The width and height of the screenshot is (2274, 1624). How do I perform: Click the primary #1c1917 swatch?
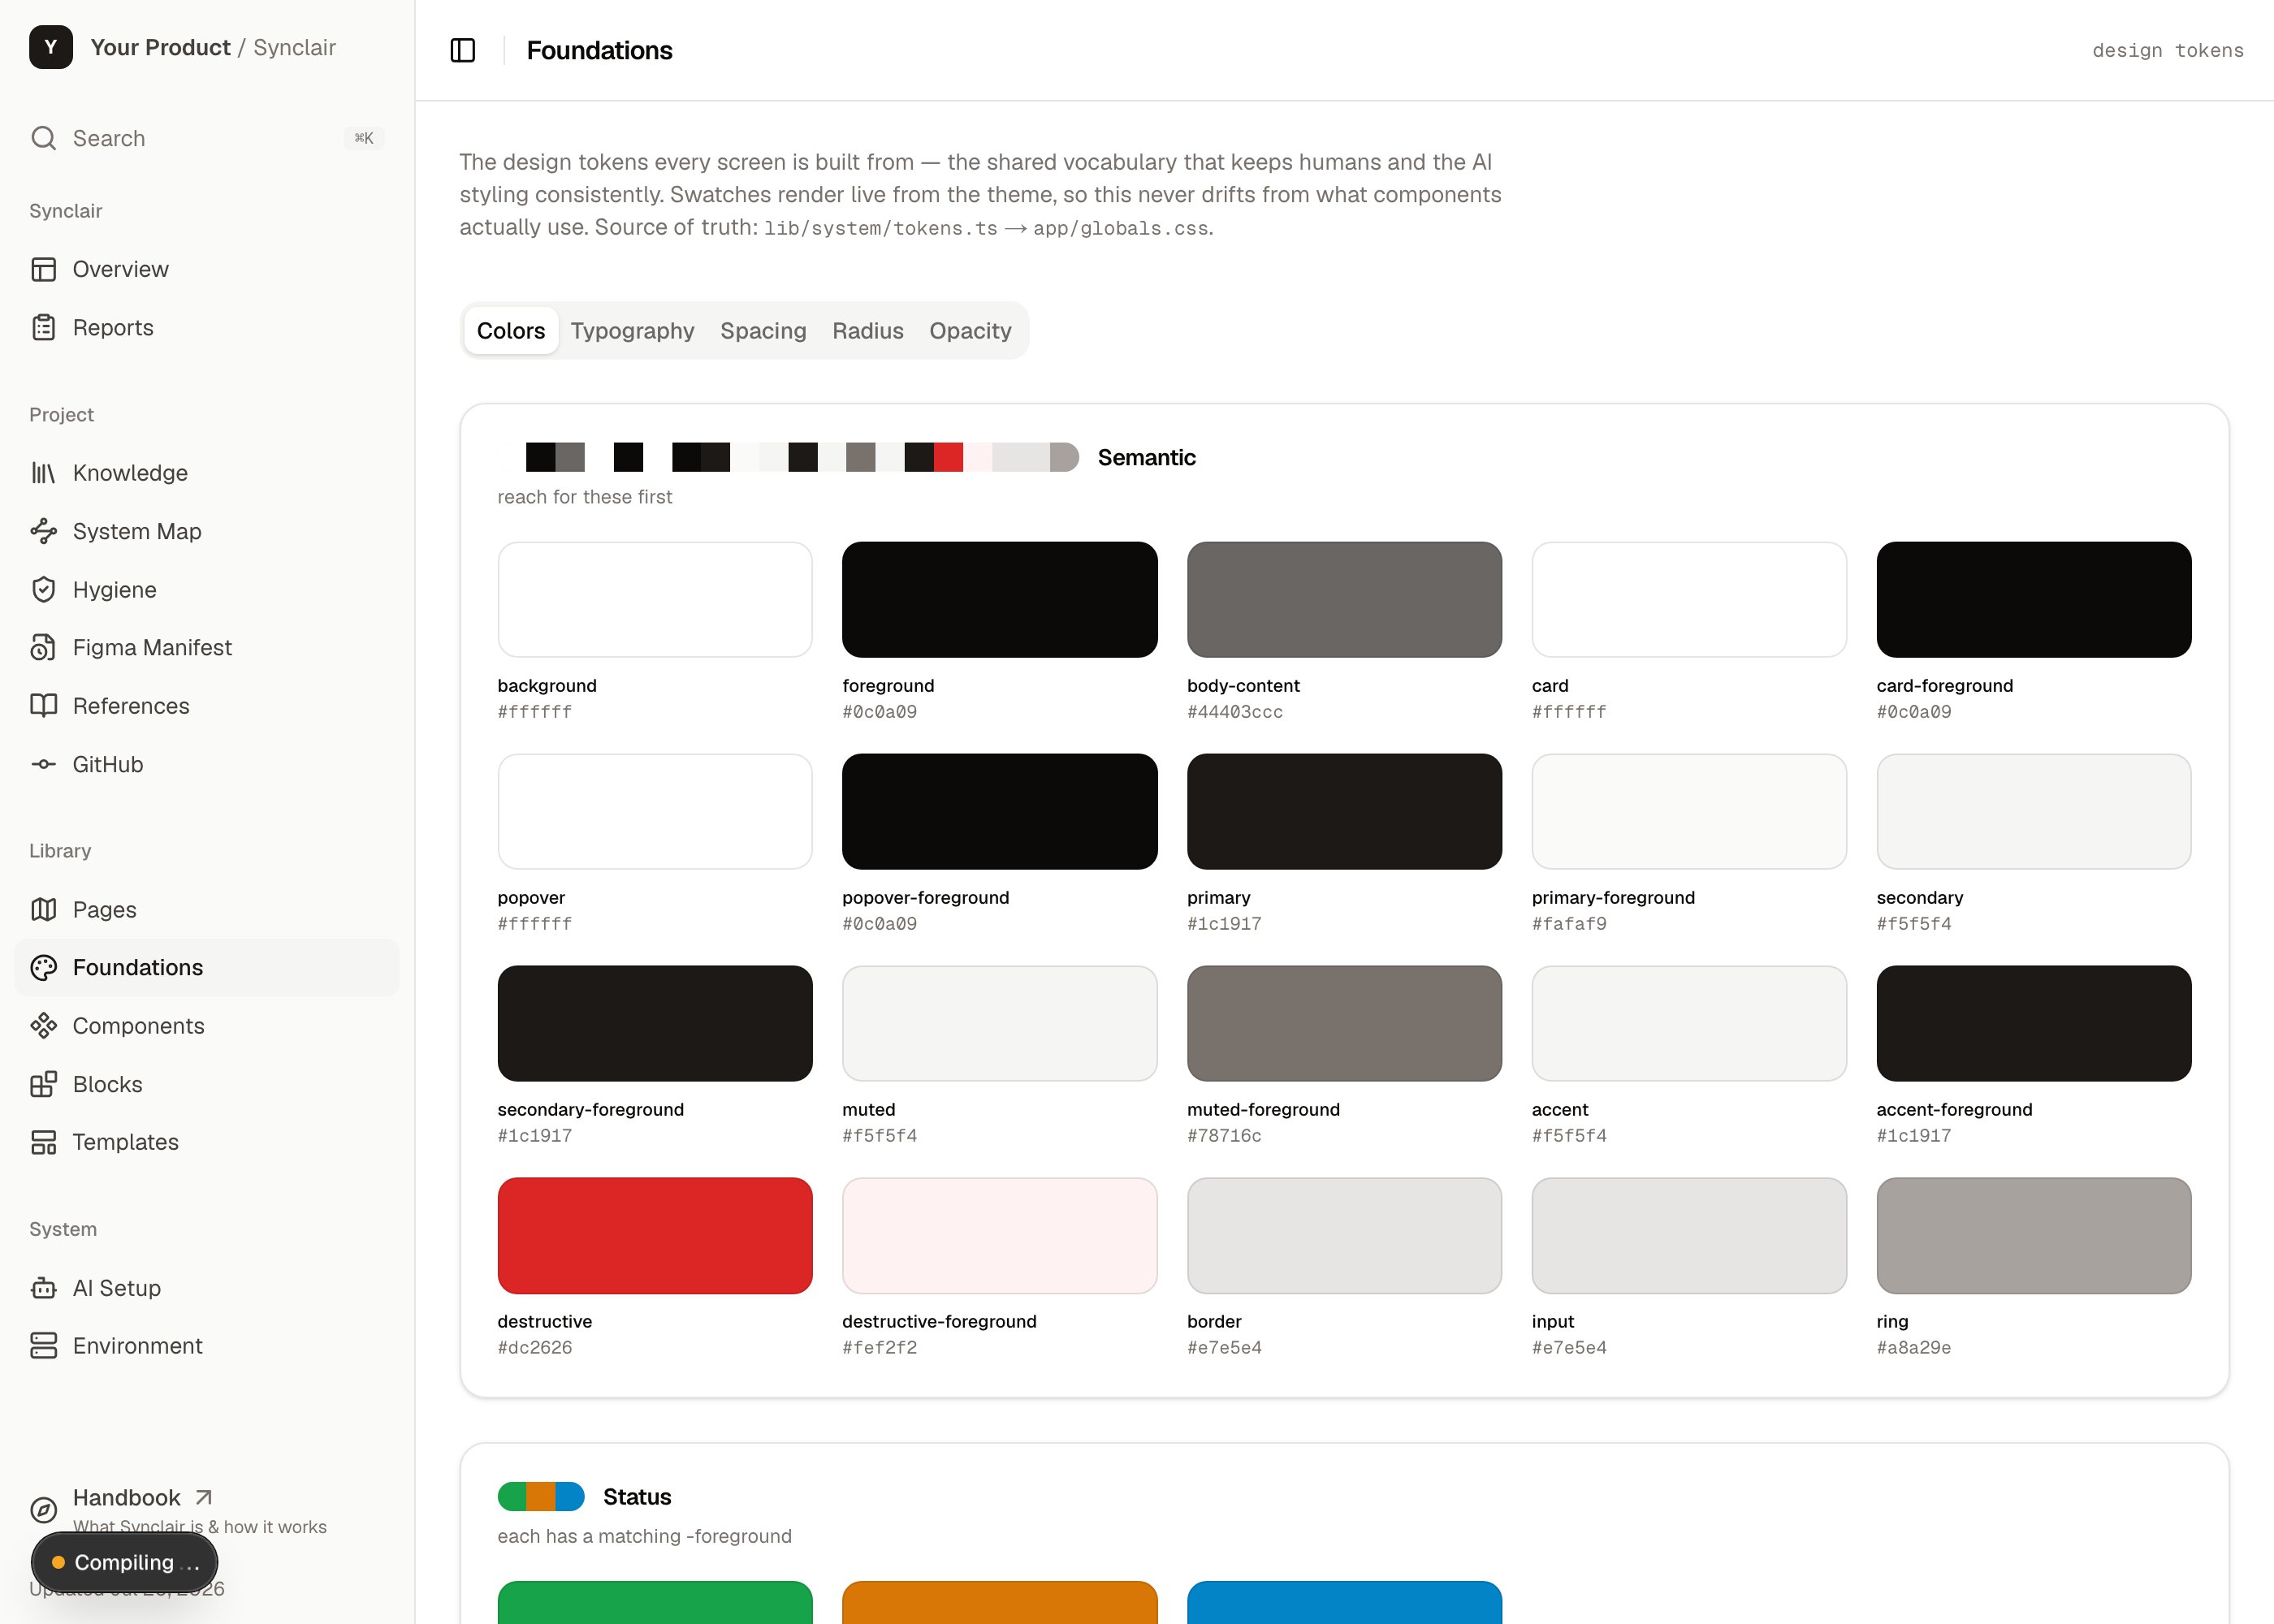[1344, 811]
